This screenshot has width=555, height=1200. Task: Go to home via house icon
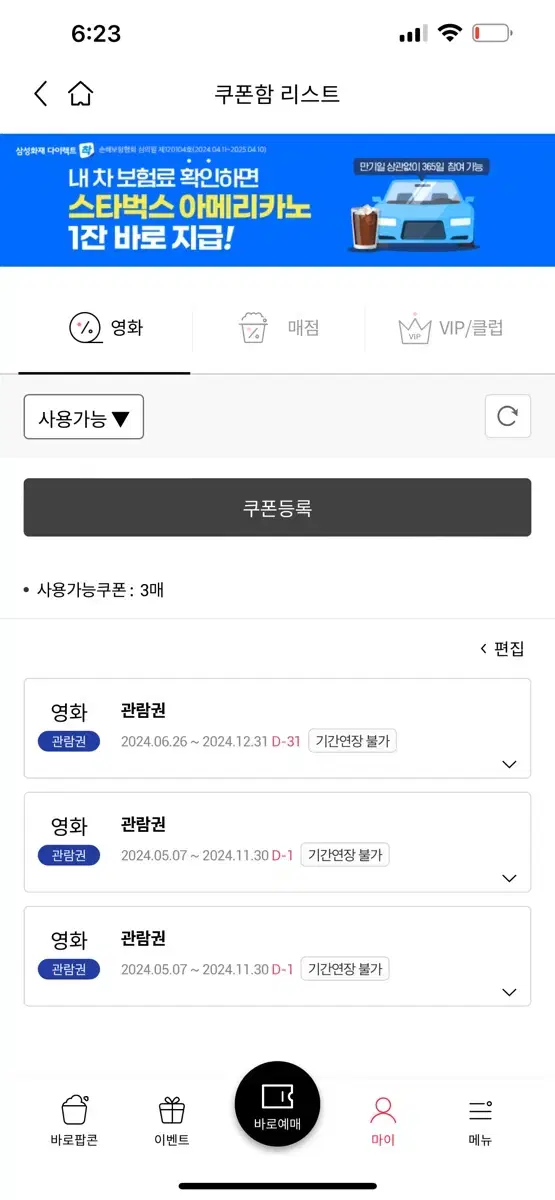(x=80, y=94)
